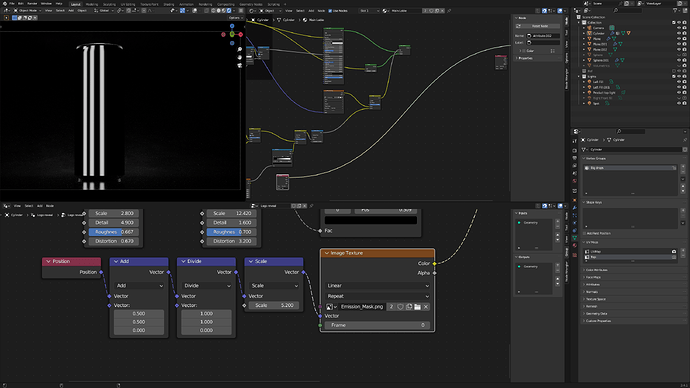Viewport: 690px width, 388px height.
Task: Collapse the Image Texture node header
Action: click(x=327, y=253)
